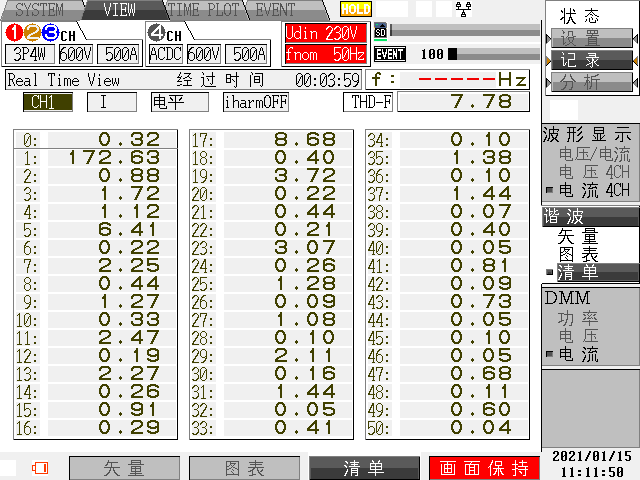This screenshot has height=480, width=640.
Task: Click the THD-F value 7.78
Action: (x=463, y=102)
